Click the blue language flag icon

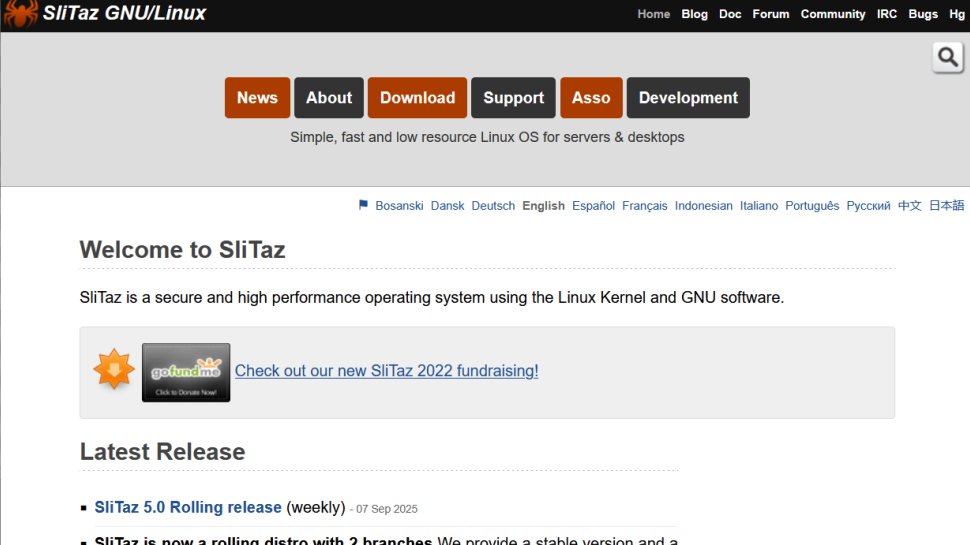pos(363,205)
